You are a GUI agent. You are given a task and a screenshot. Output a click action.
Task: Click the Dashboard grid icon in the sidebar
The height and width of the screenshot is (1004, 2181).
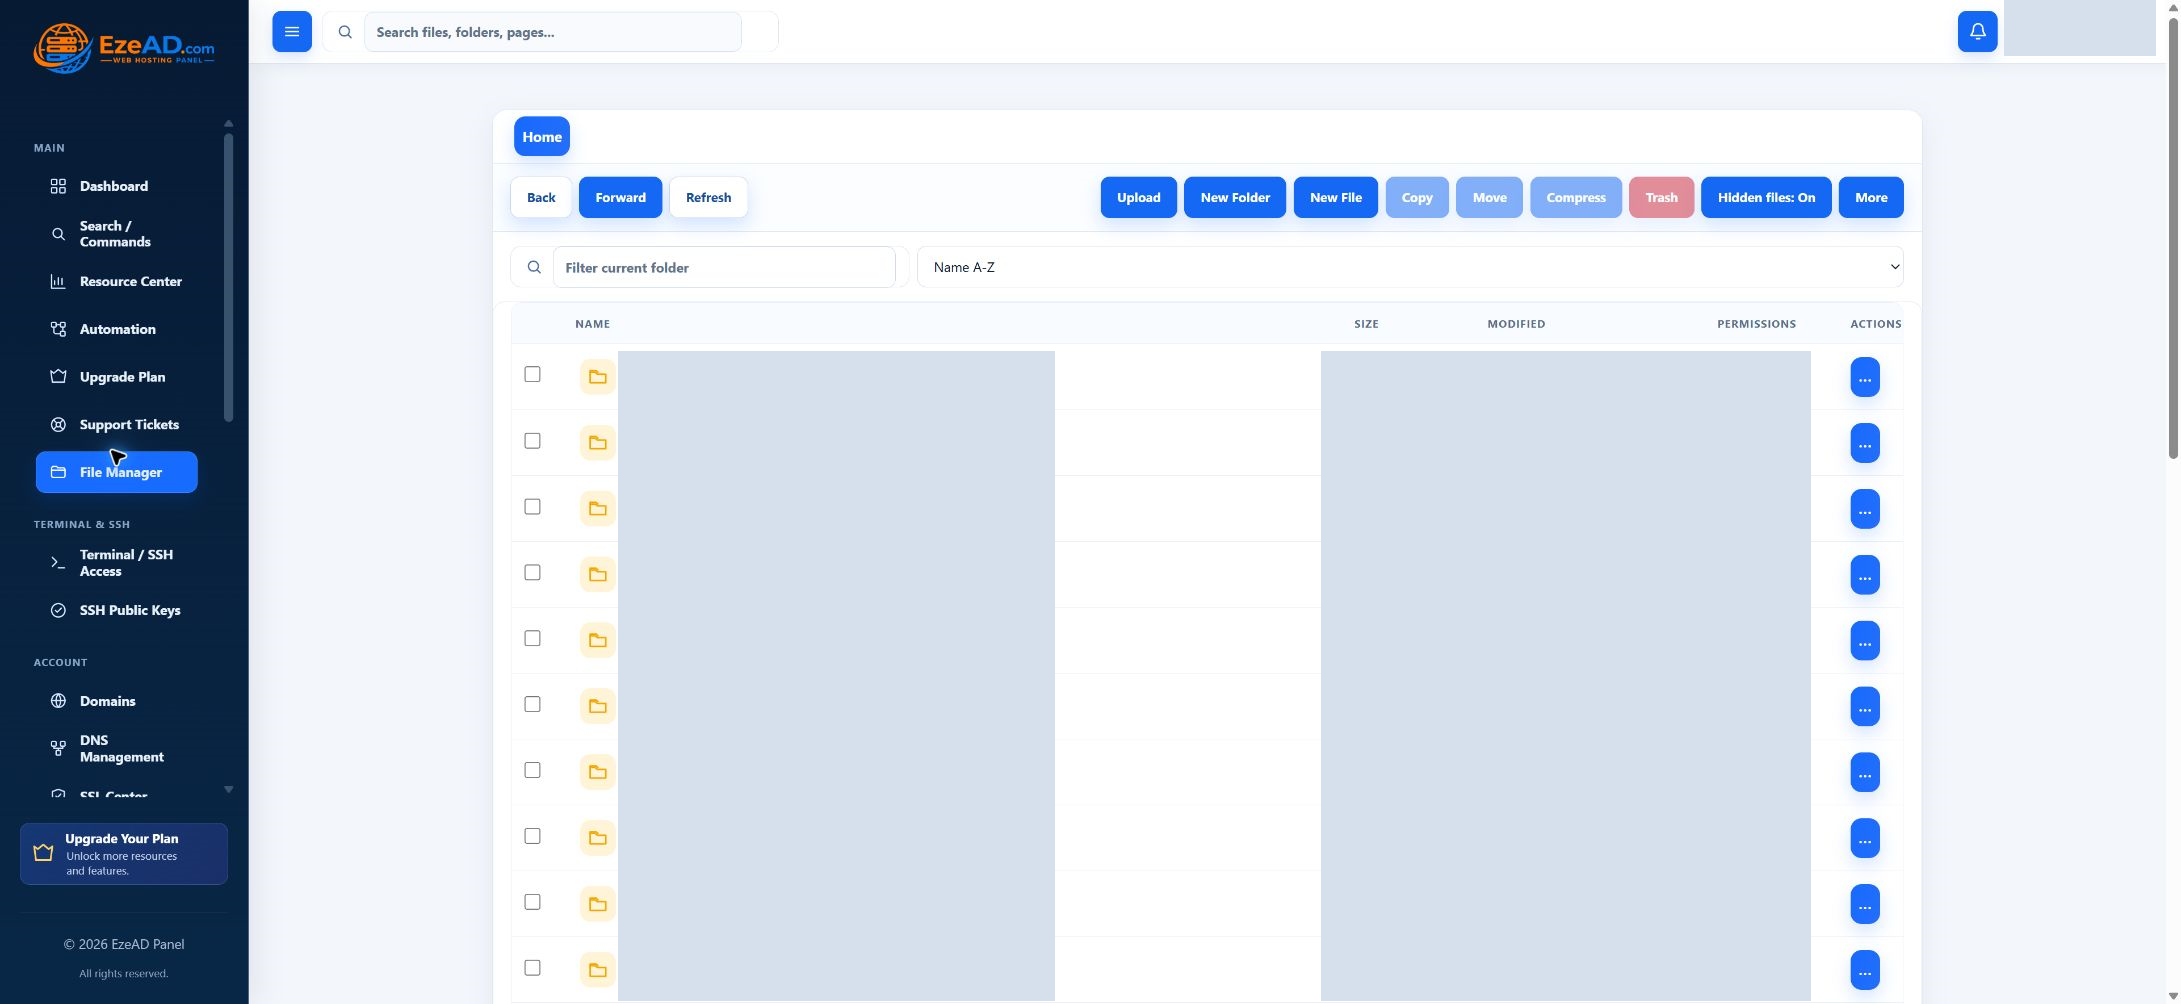[x=58, y=186]
